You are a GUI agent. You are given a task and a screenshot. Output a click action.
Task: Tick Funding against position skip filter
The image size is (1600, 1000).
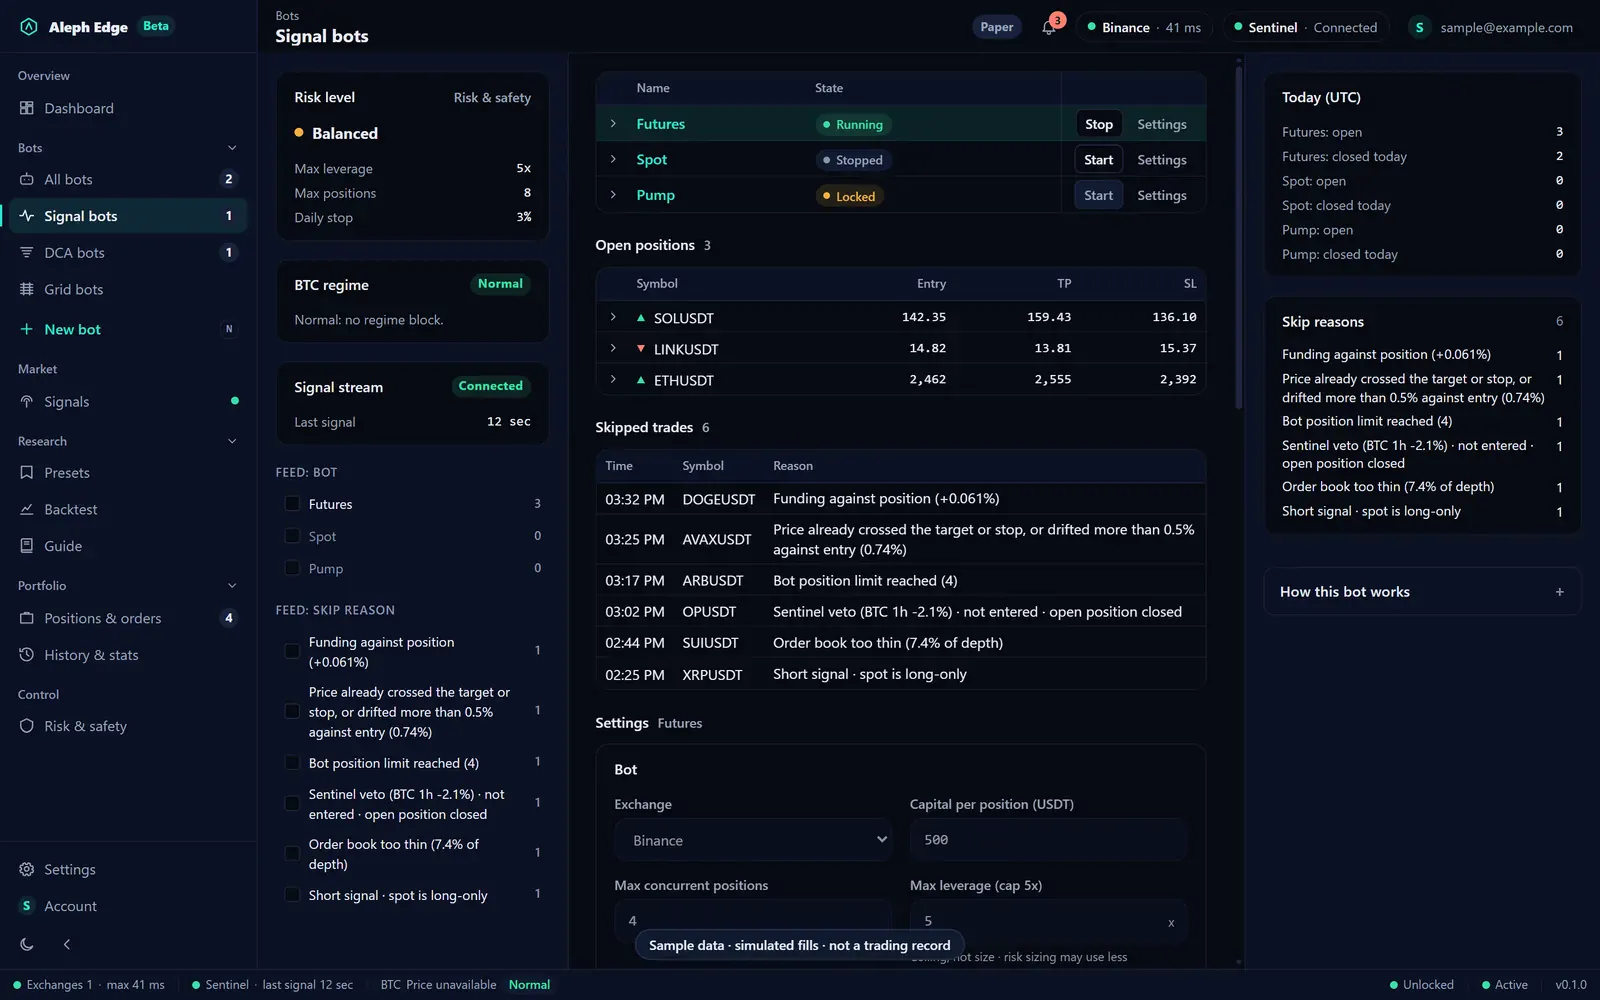pyautogui.click(x=292, y=652)
